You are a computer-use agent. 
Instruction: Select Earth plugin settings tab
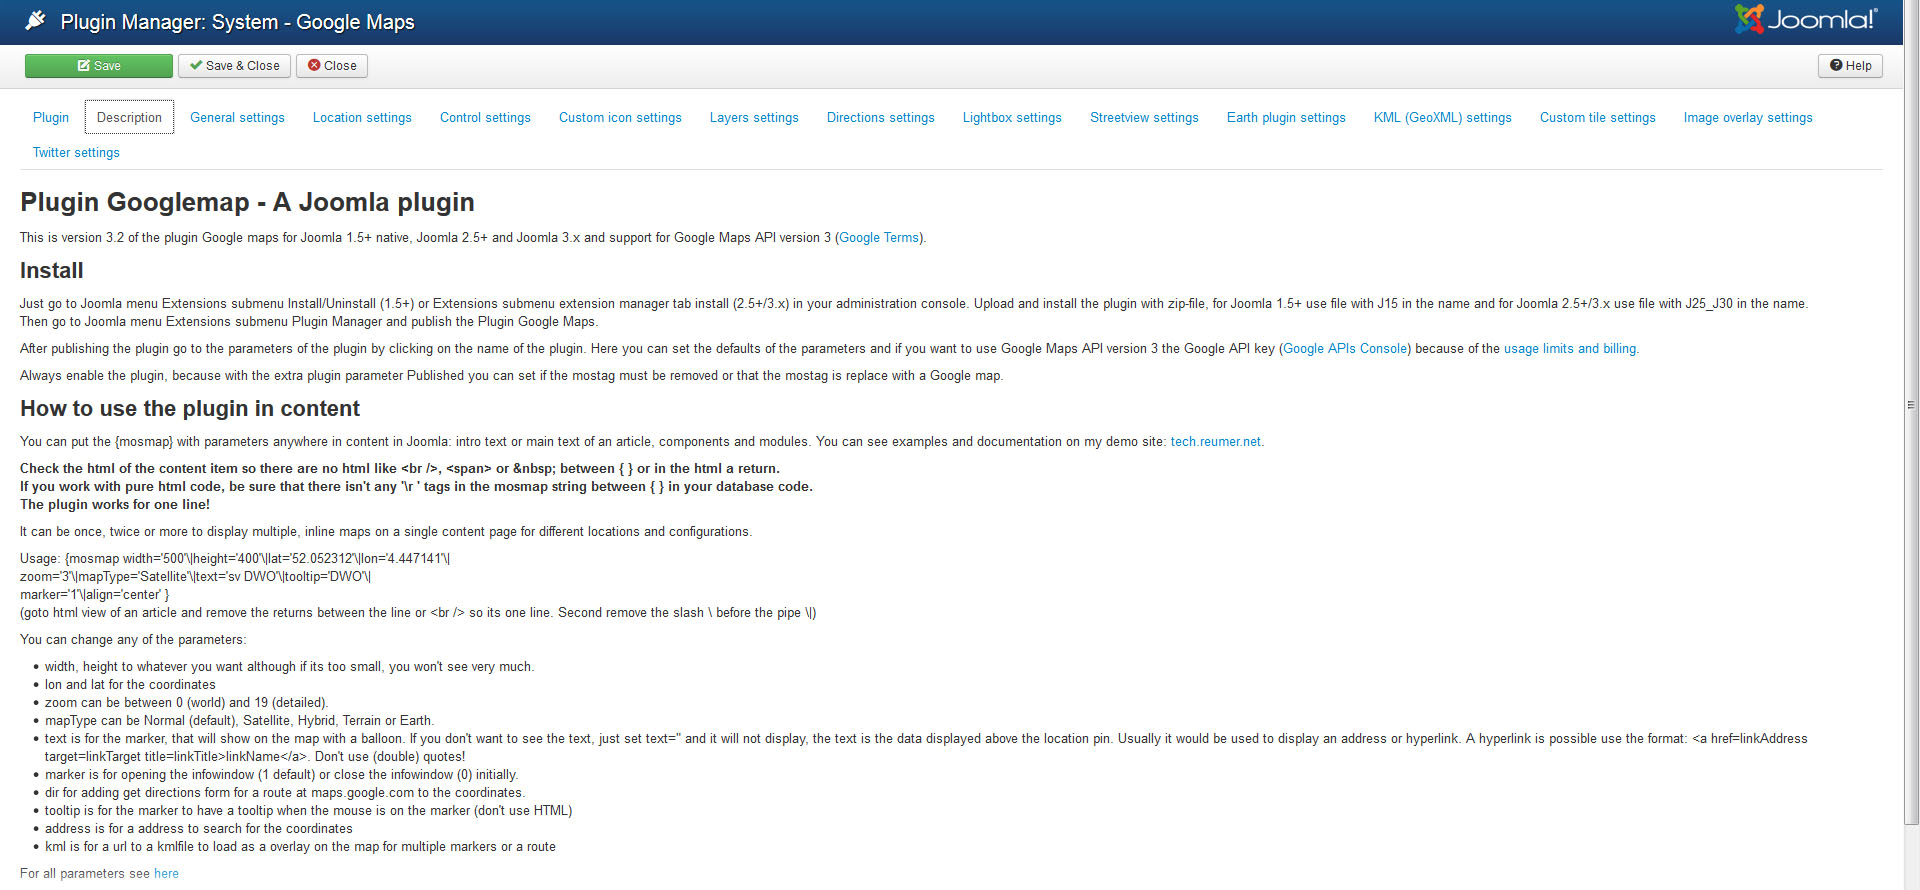(x=1286, y=117)
